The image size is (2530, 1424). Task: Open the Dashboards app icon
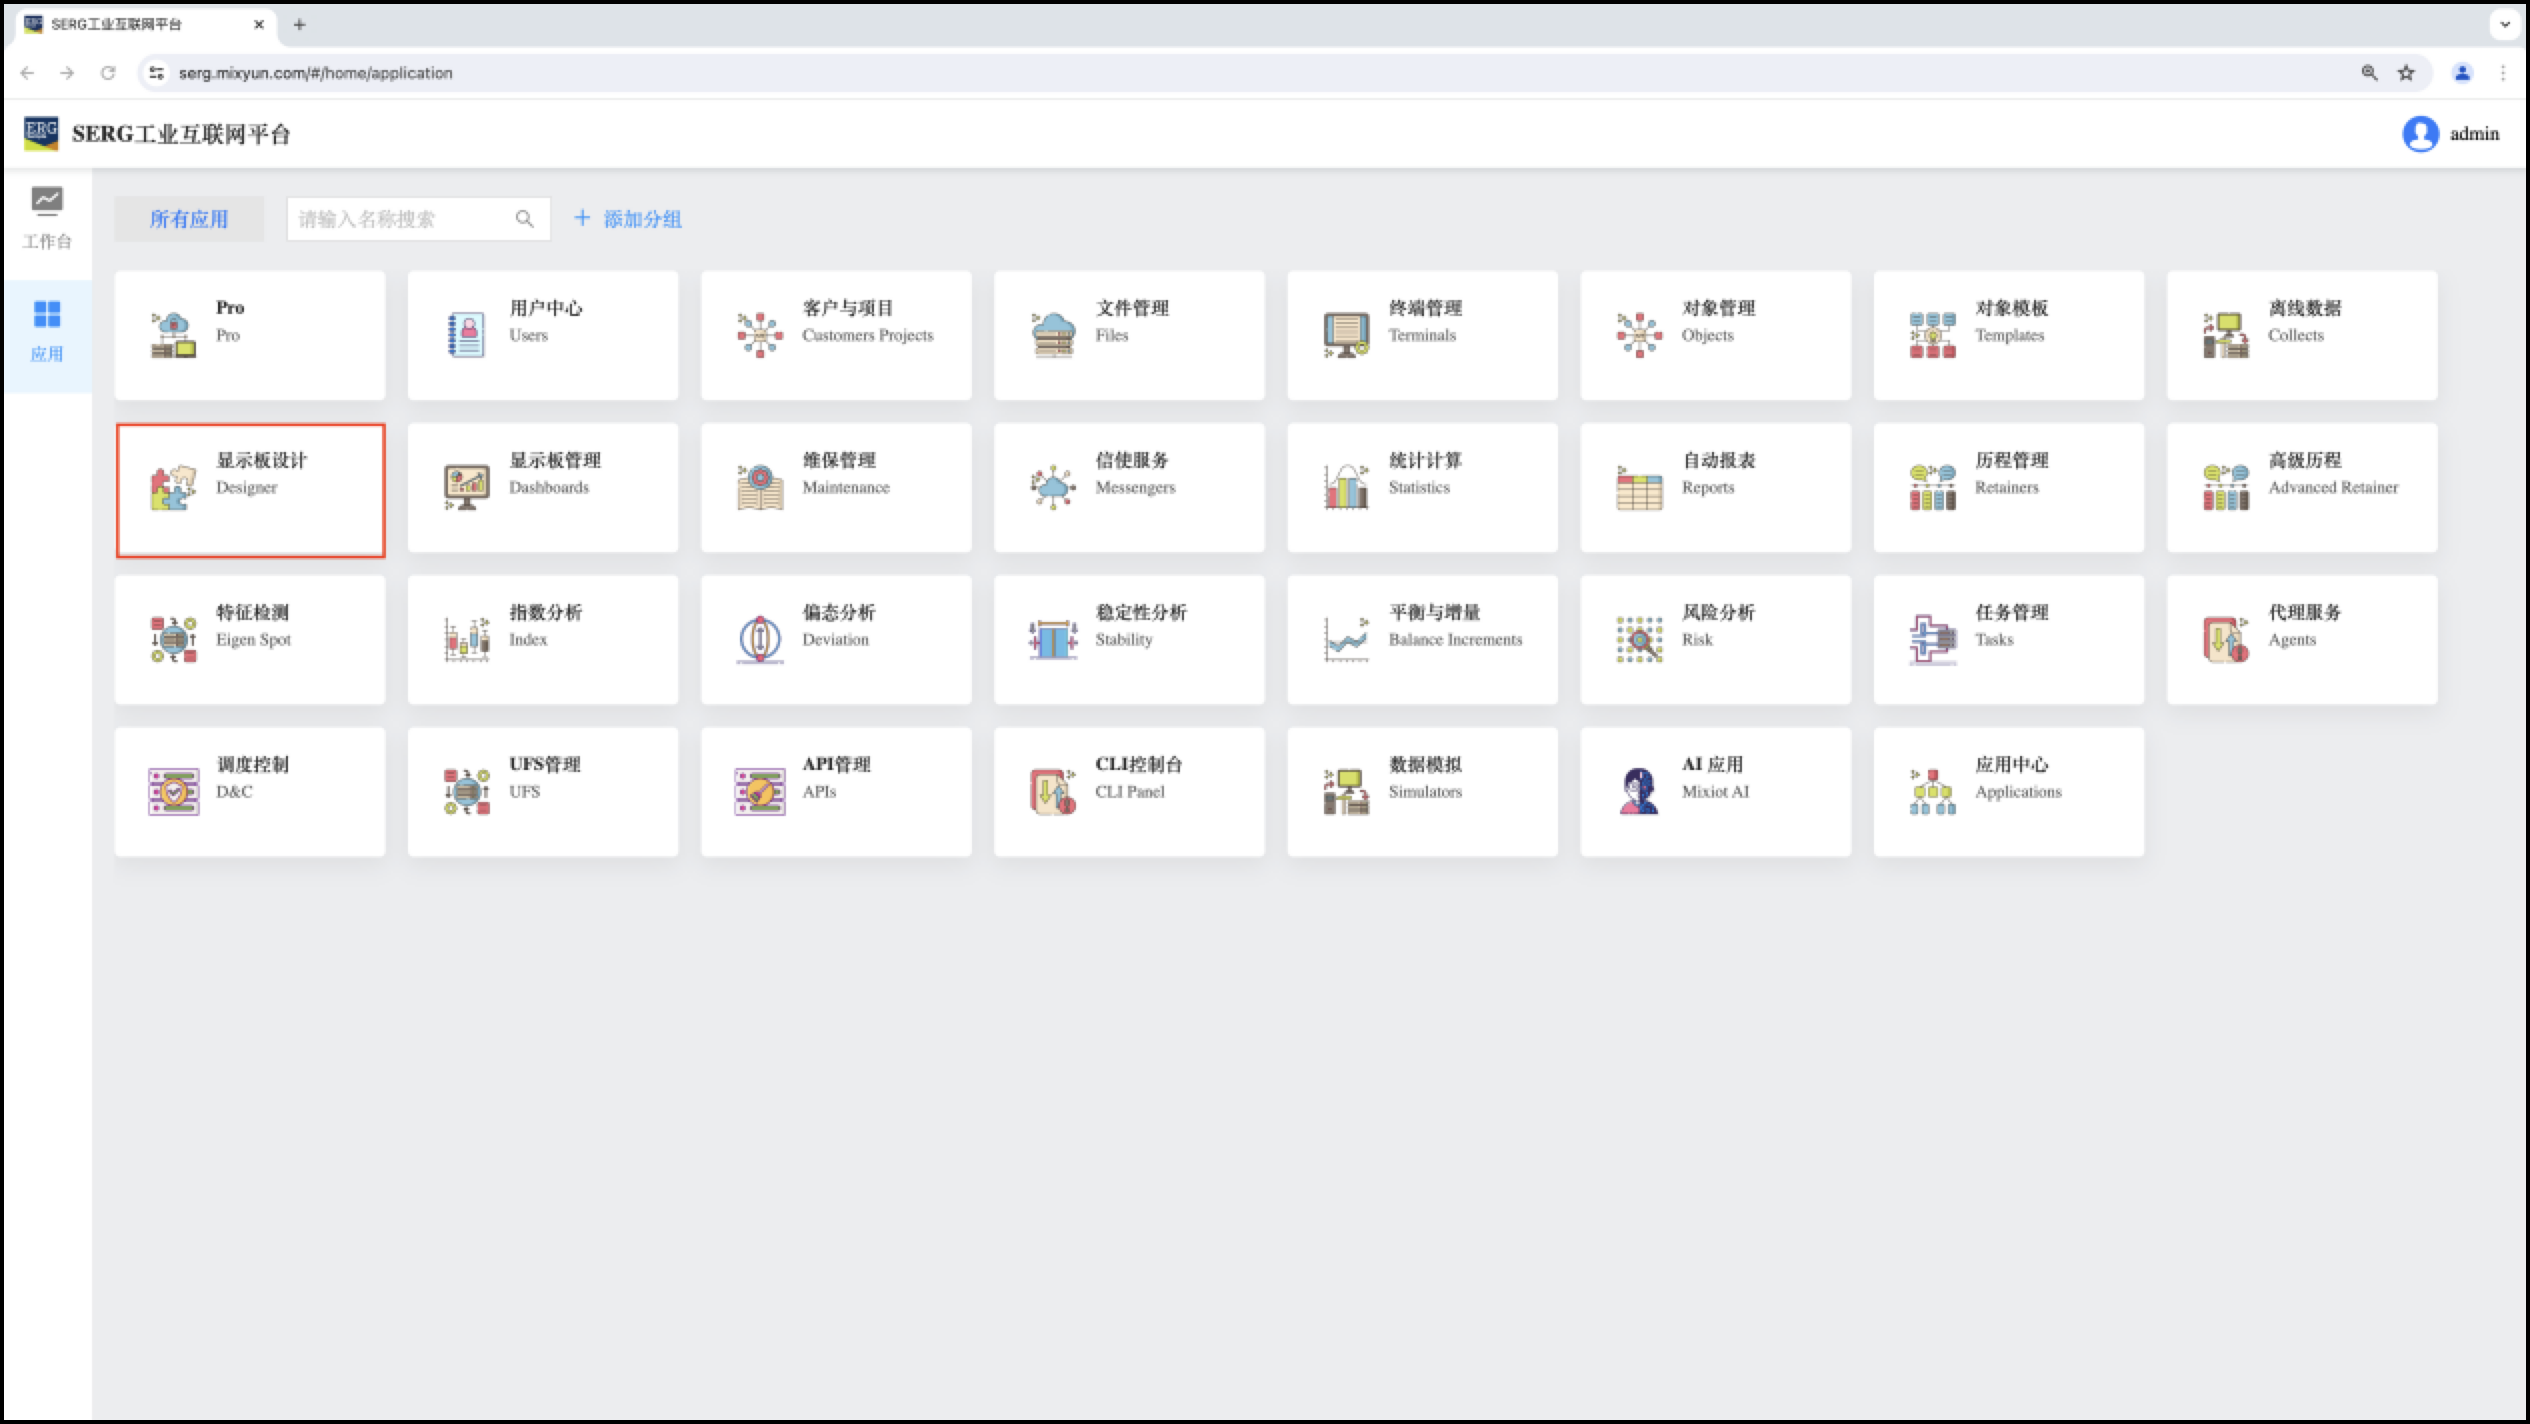click(466, 488)
